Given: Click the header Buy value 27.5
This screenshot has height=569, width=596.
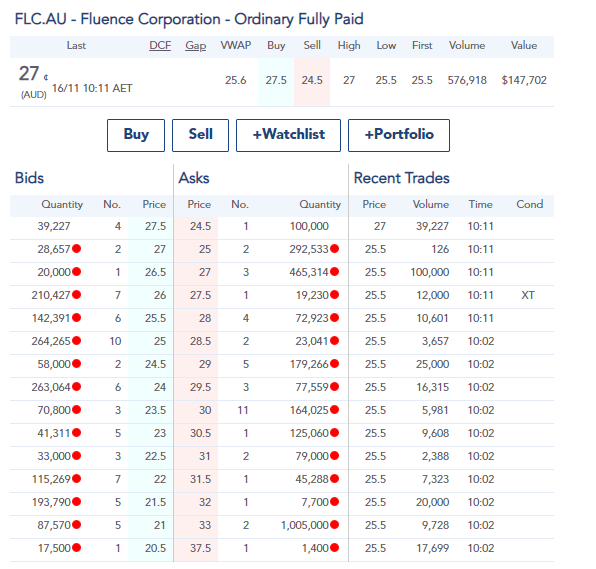Looking at the screenshot, I should click(276, 80).
